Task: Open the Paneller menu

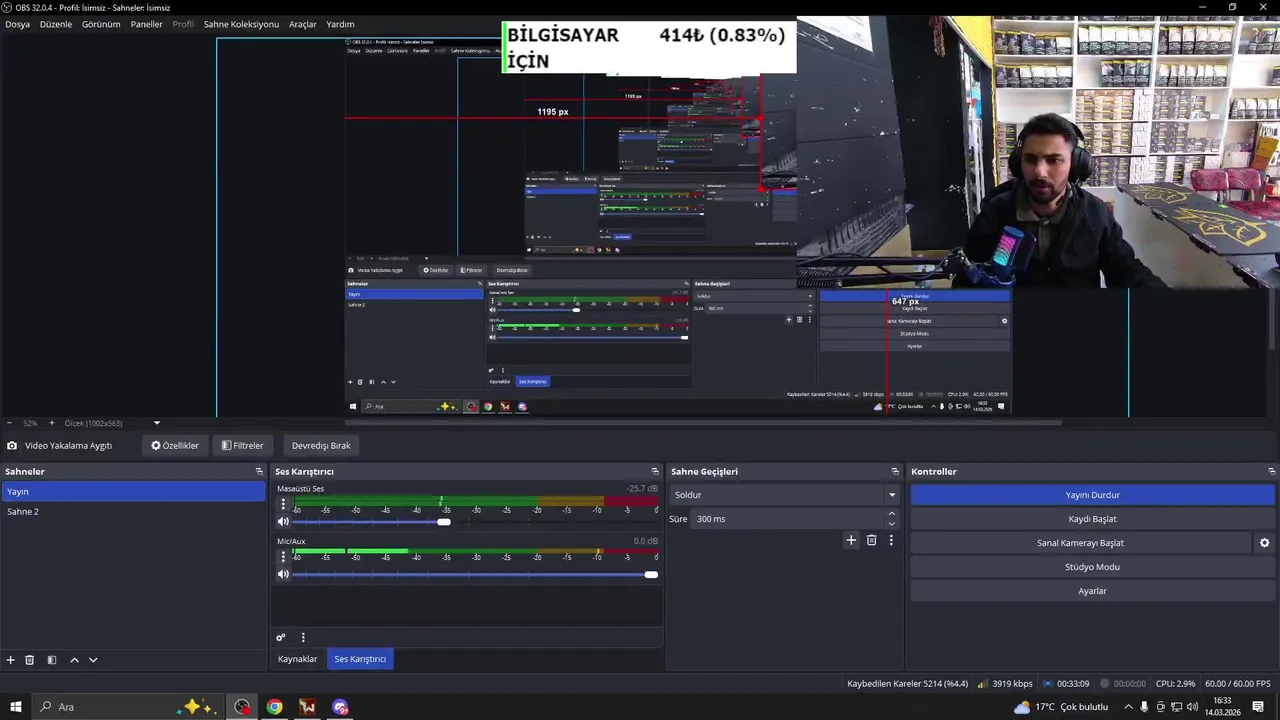Action: click(x=146, y=24)
